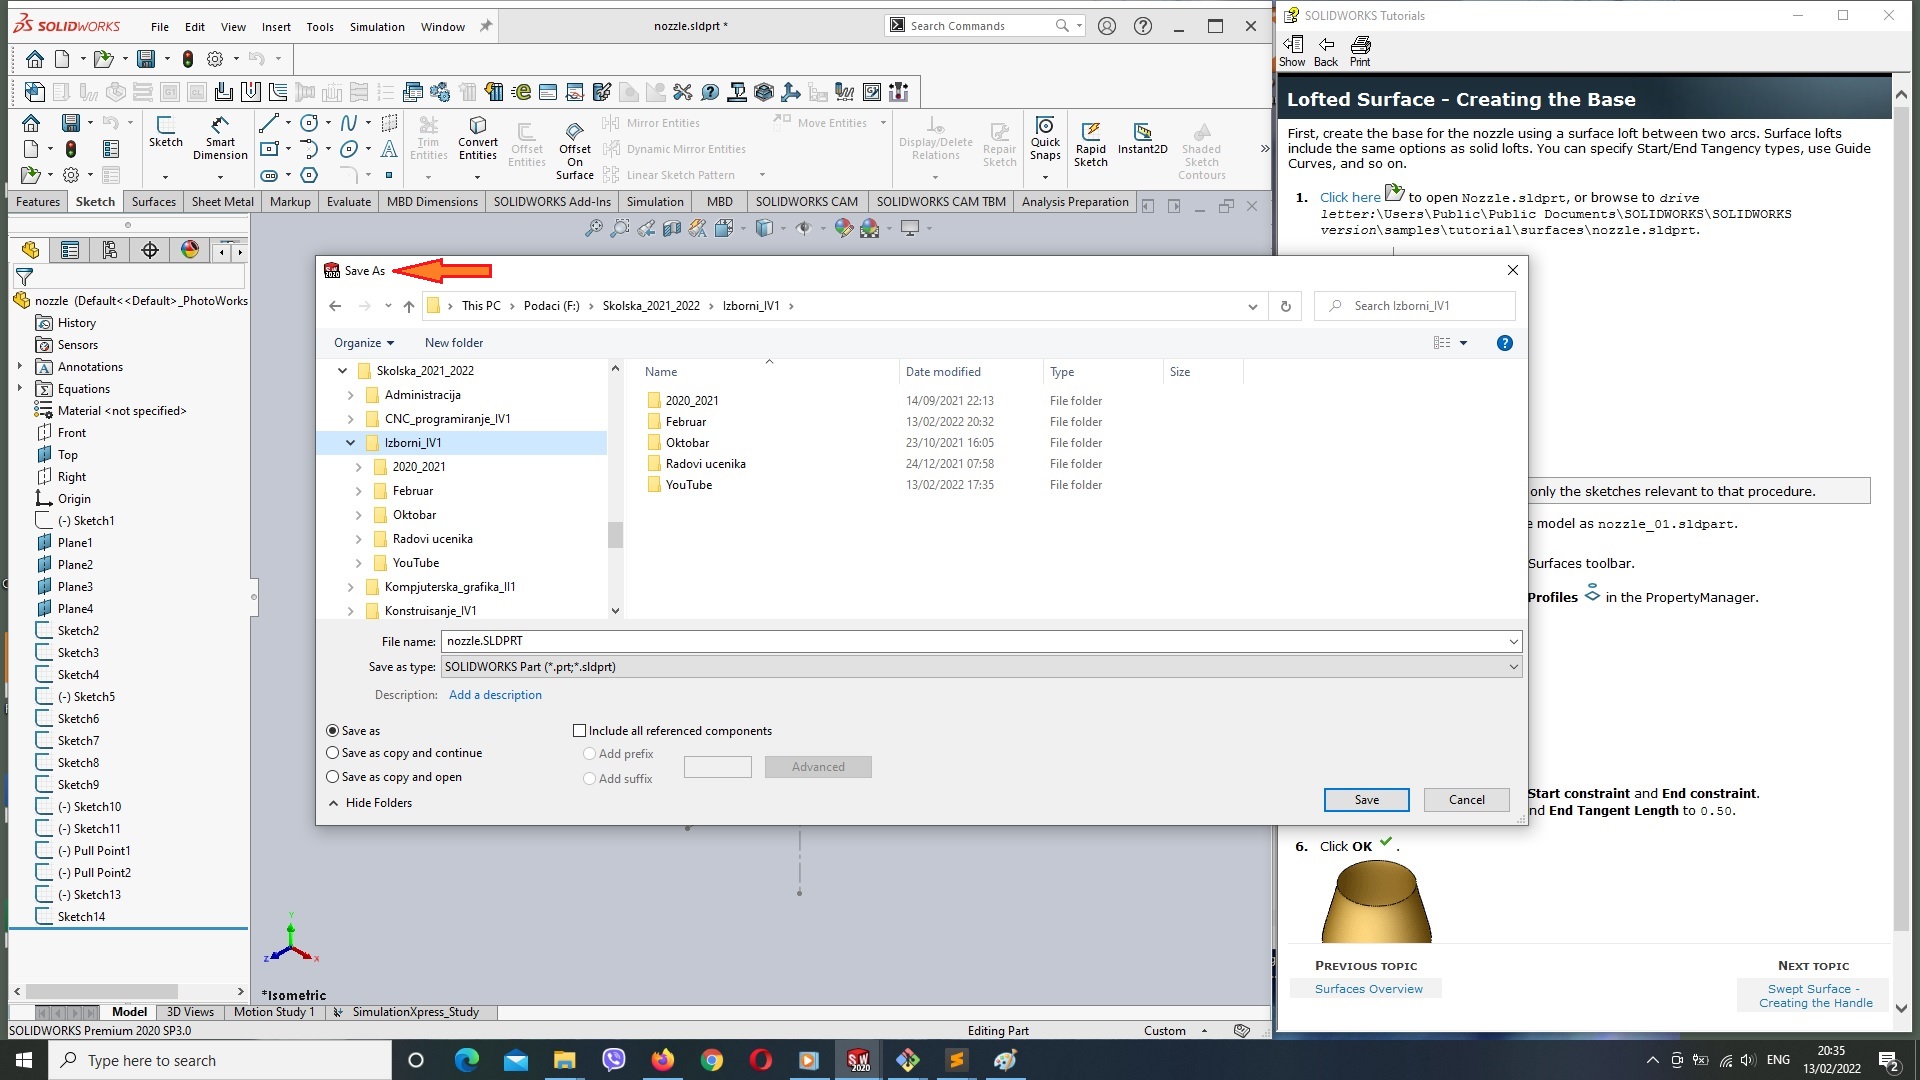Screen dimensions: 1920x1080
Task: Switch to Motion Study 1 tab
Action: (274, 1012)
